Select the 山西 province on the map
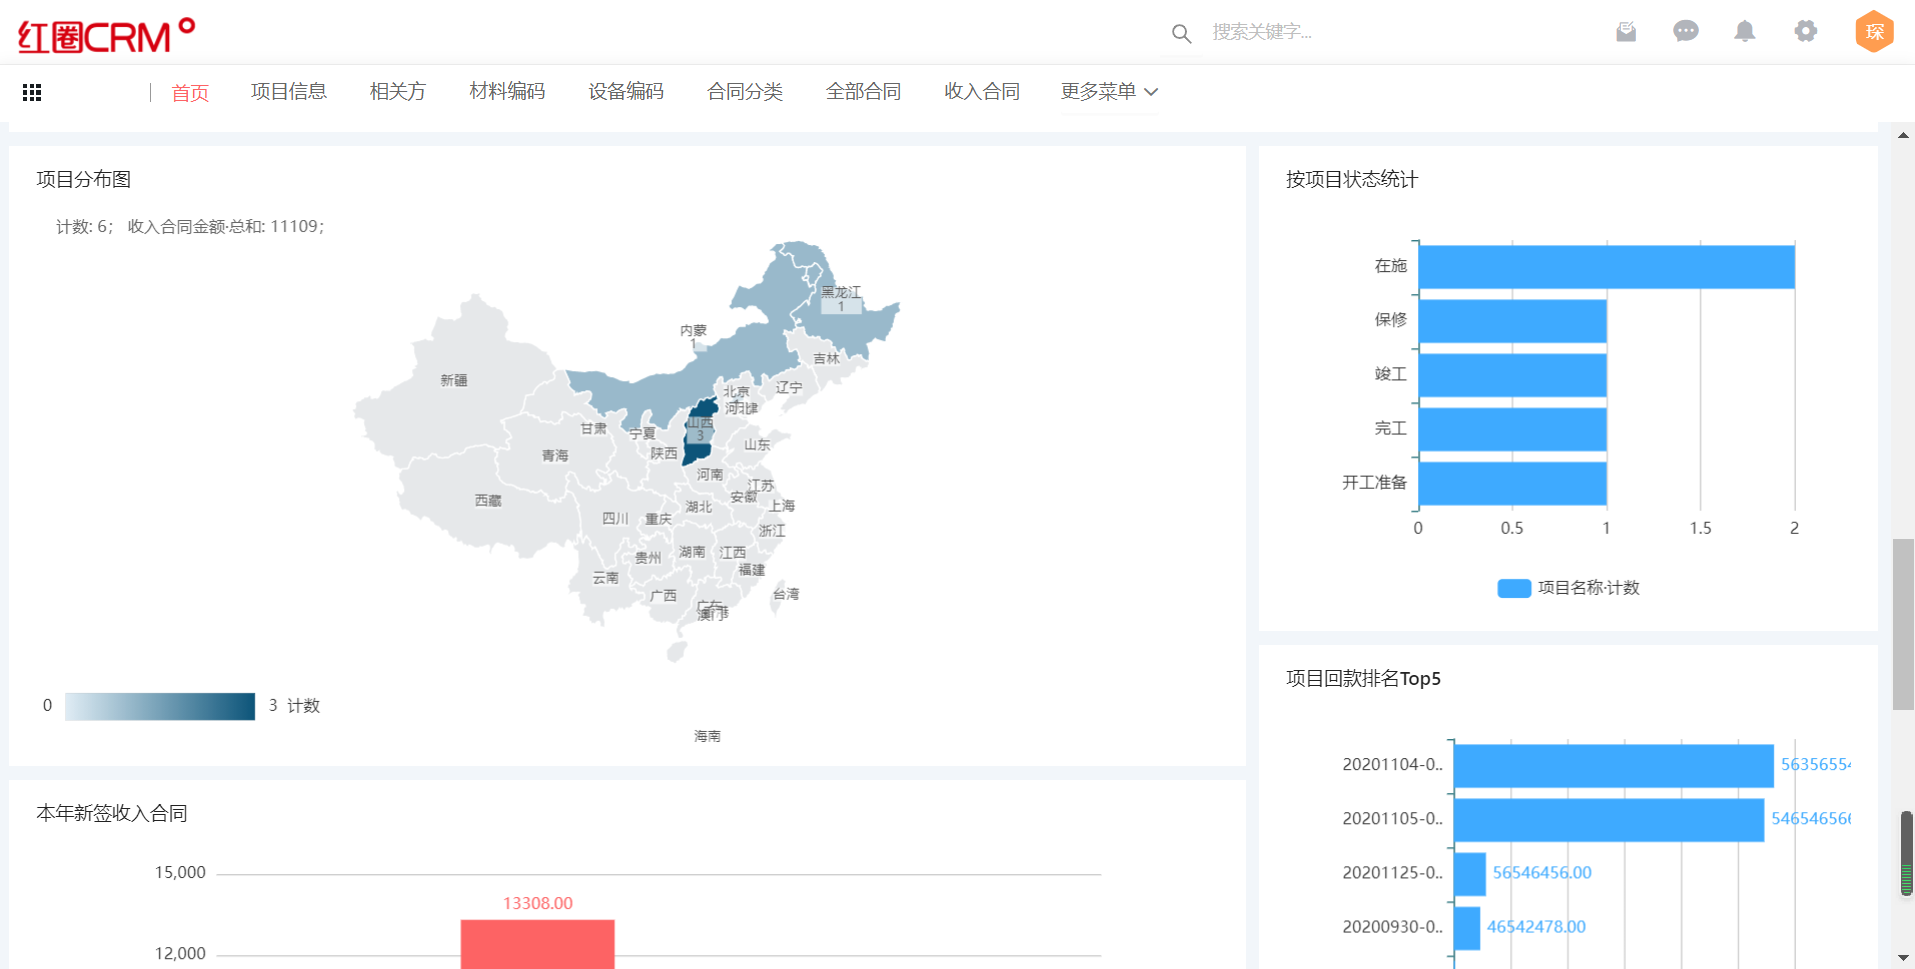 (698, 432)
